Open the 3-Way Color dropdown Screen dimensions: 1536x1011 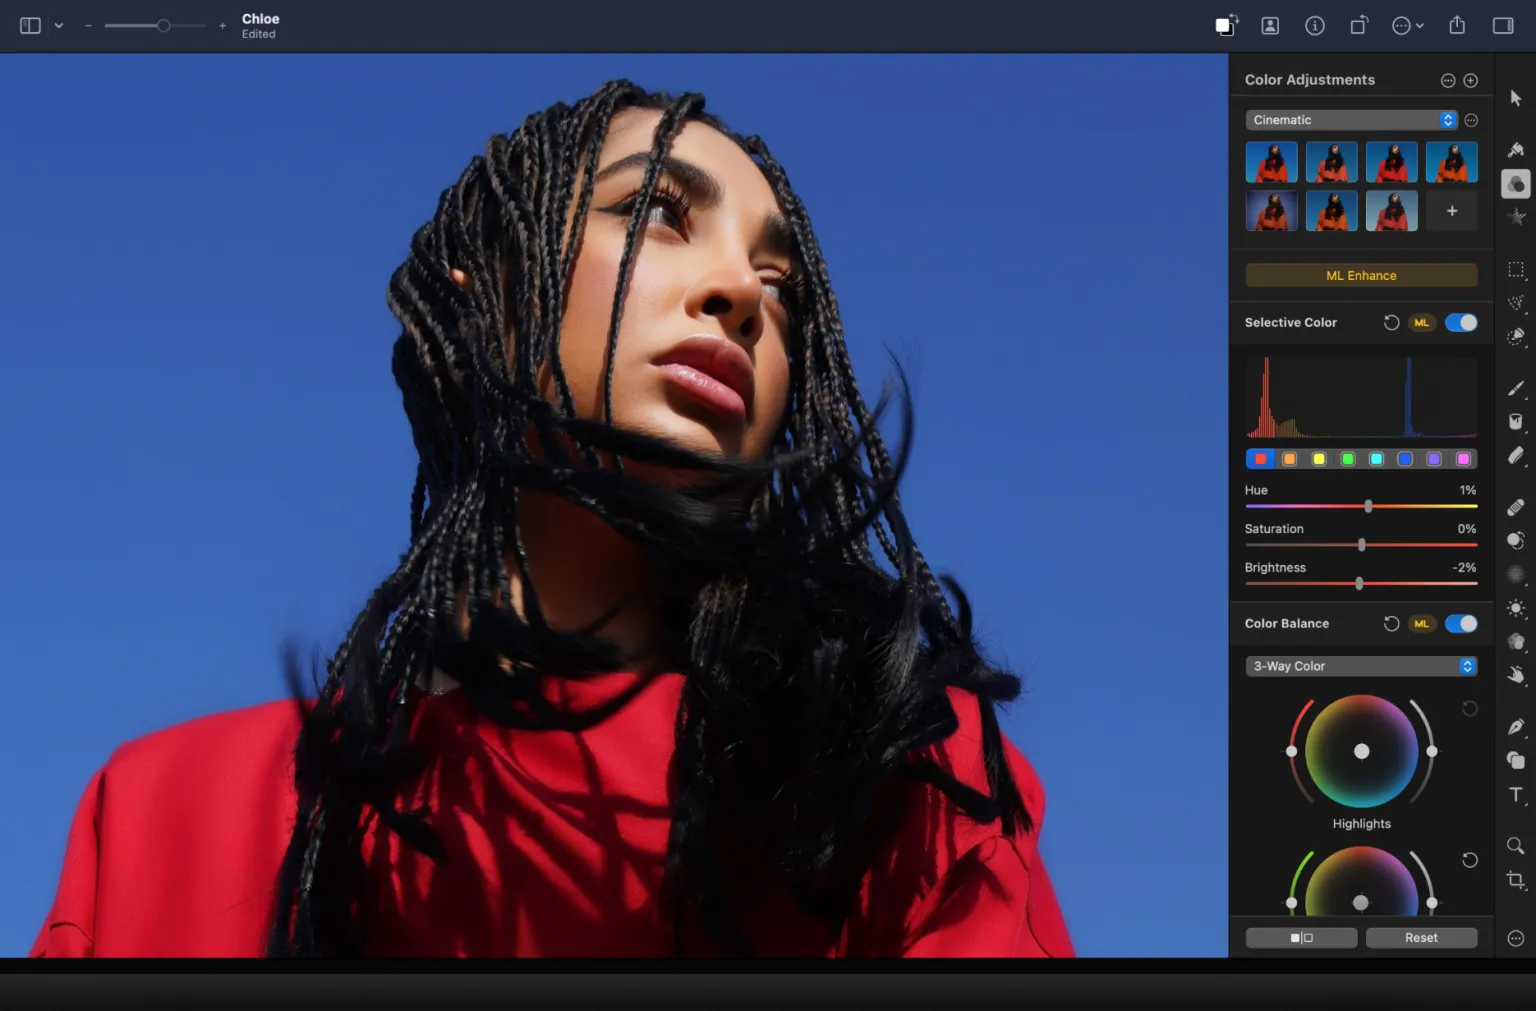1361,666
